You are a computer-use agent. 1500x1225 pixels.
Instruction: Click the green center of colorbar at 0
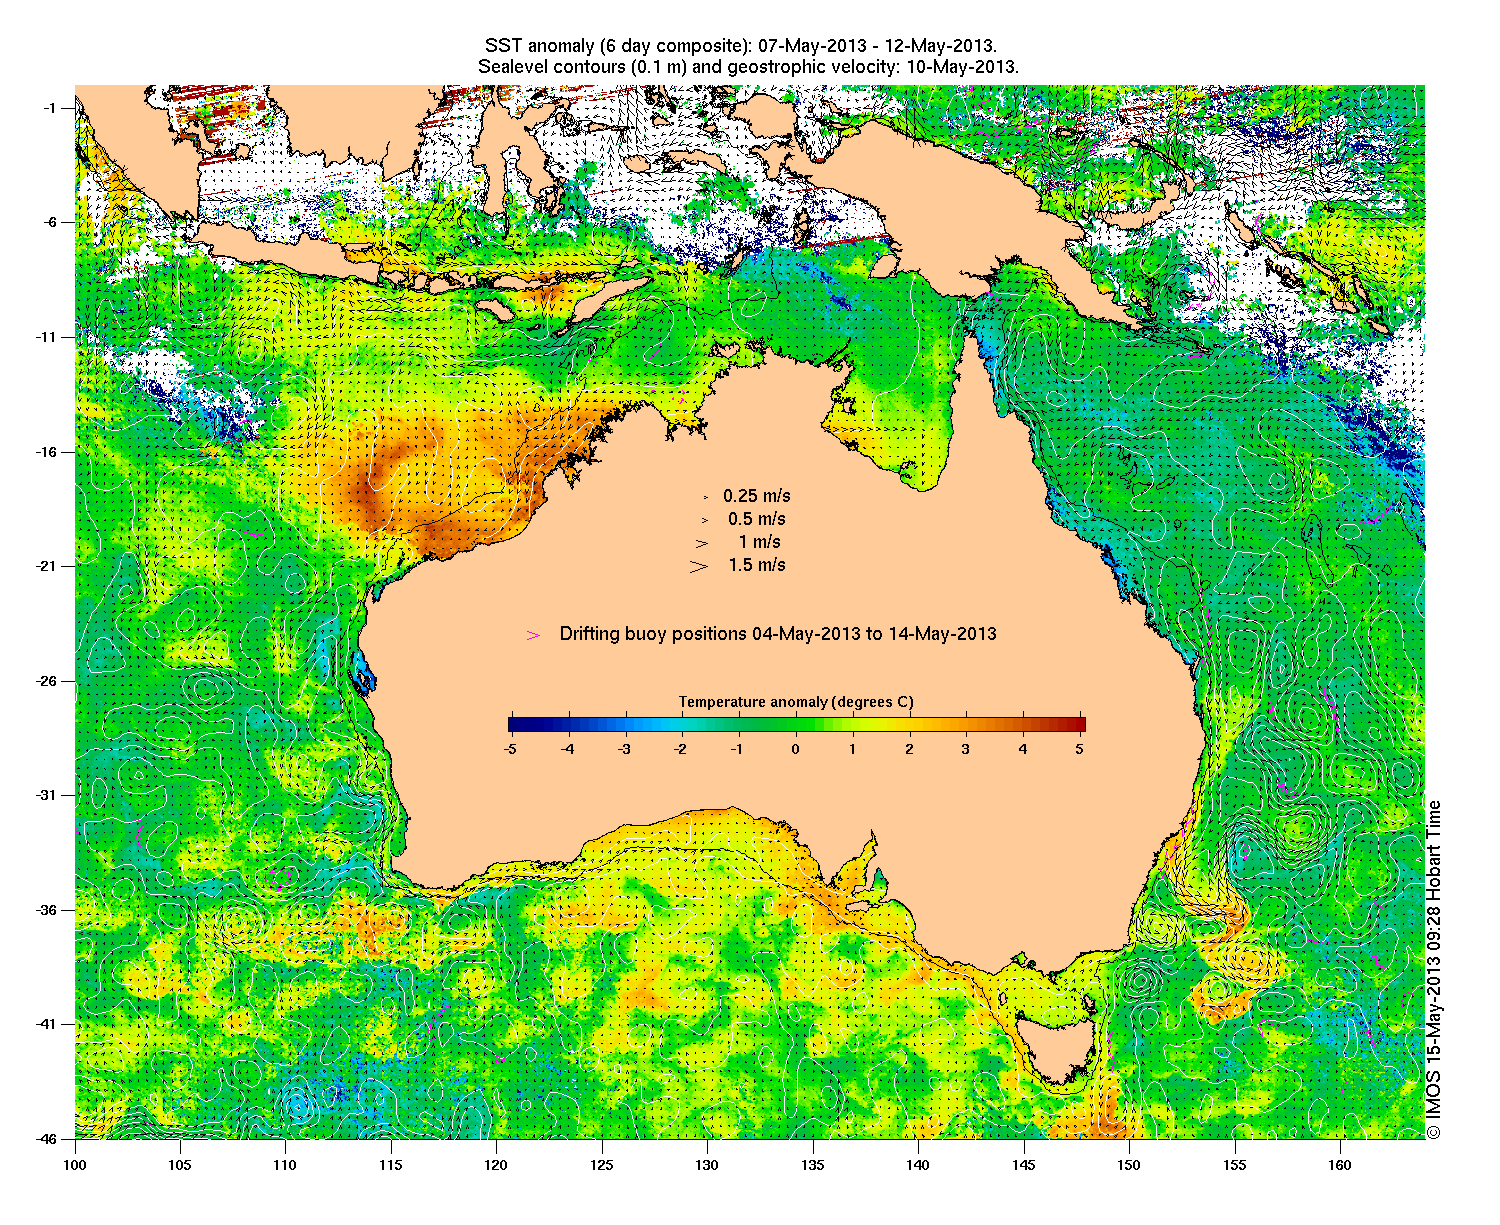(x=796, y=725)
